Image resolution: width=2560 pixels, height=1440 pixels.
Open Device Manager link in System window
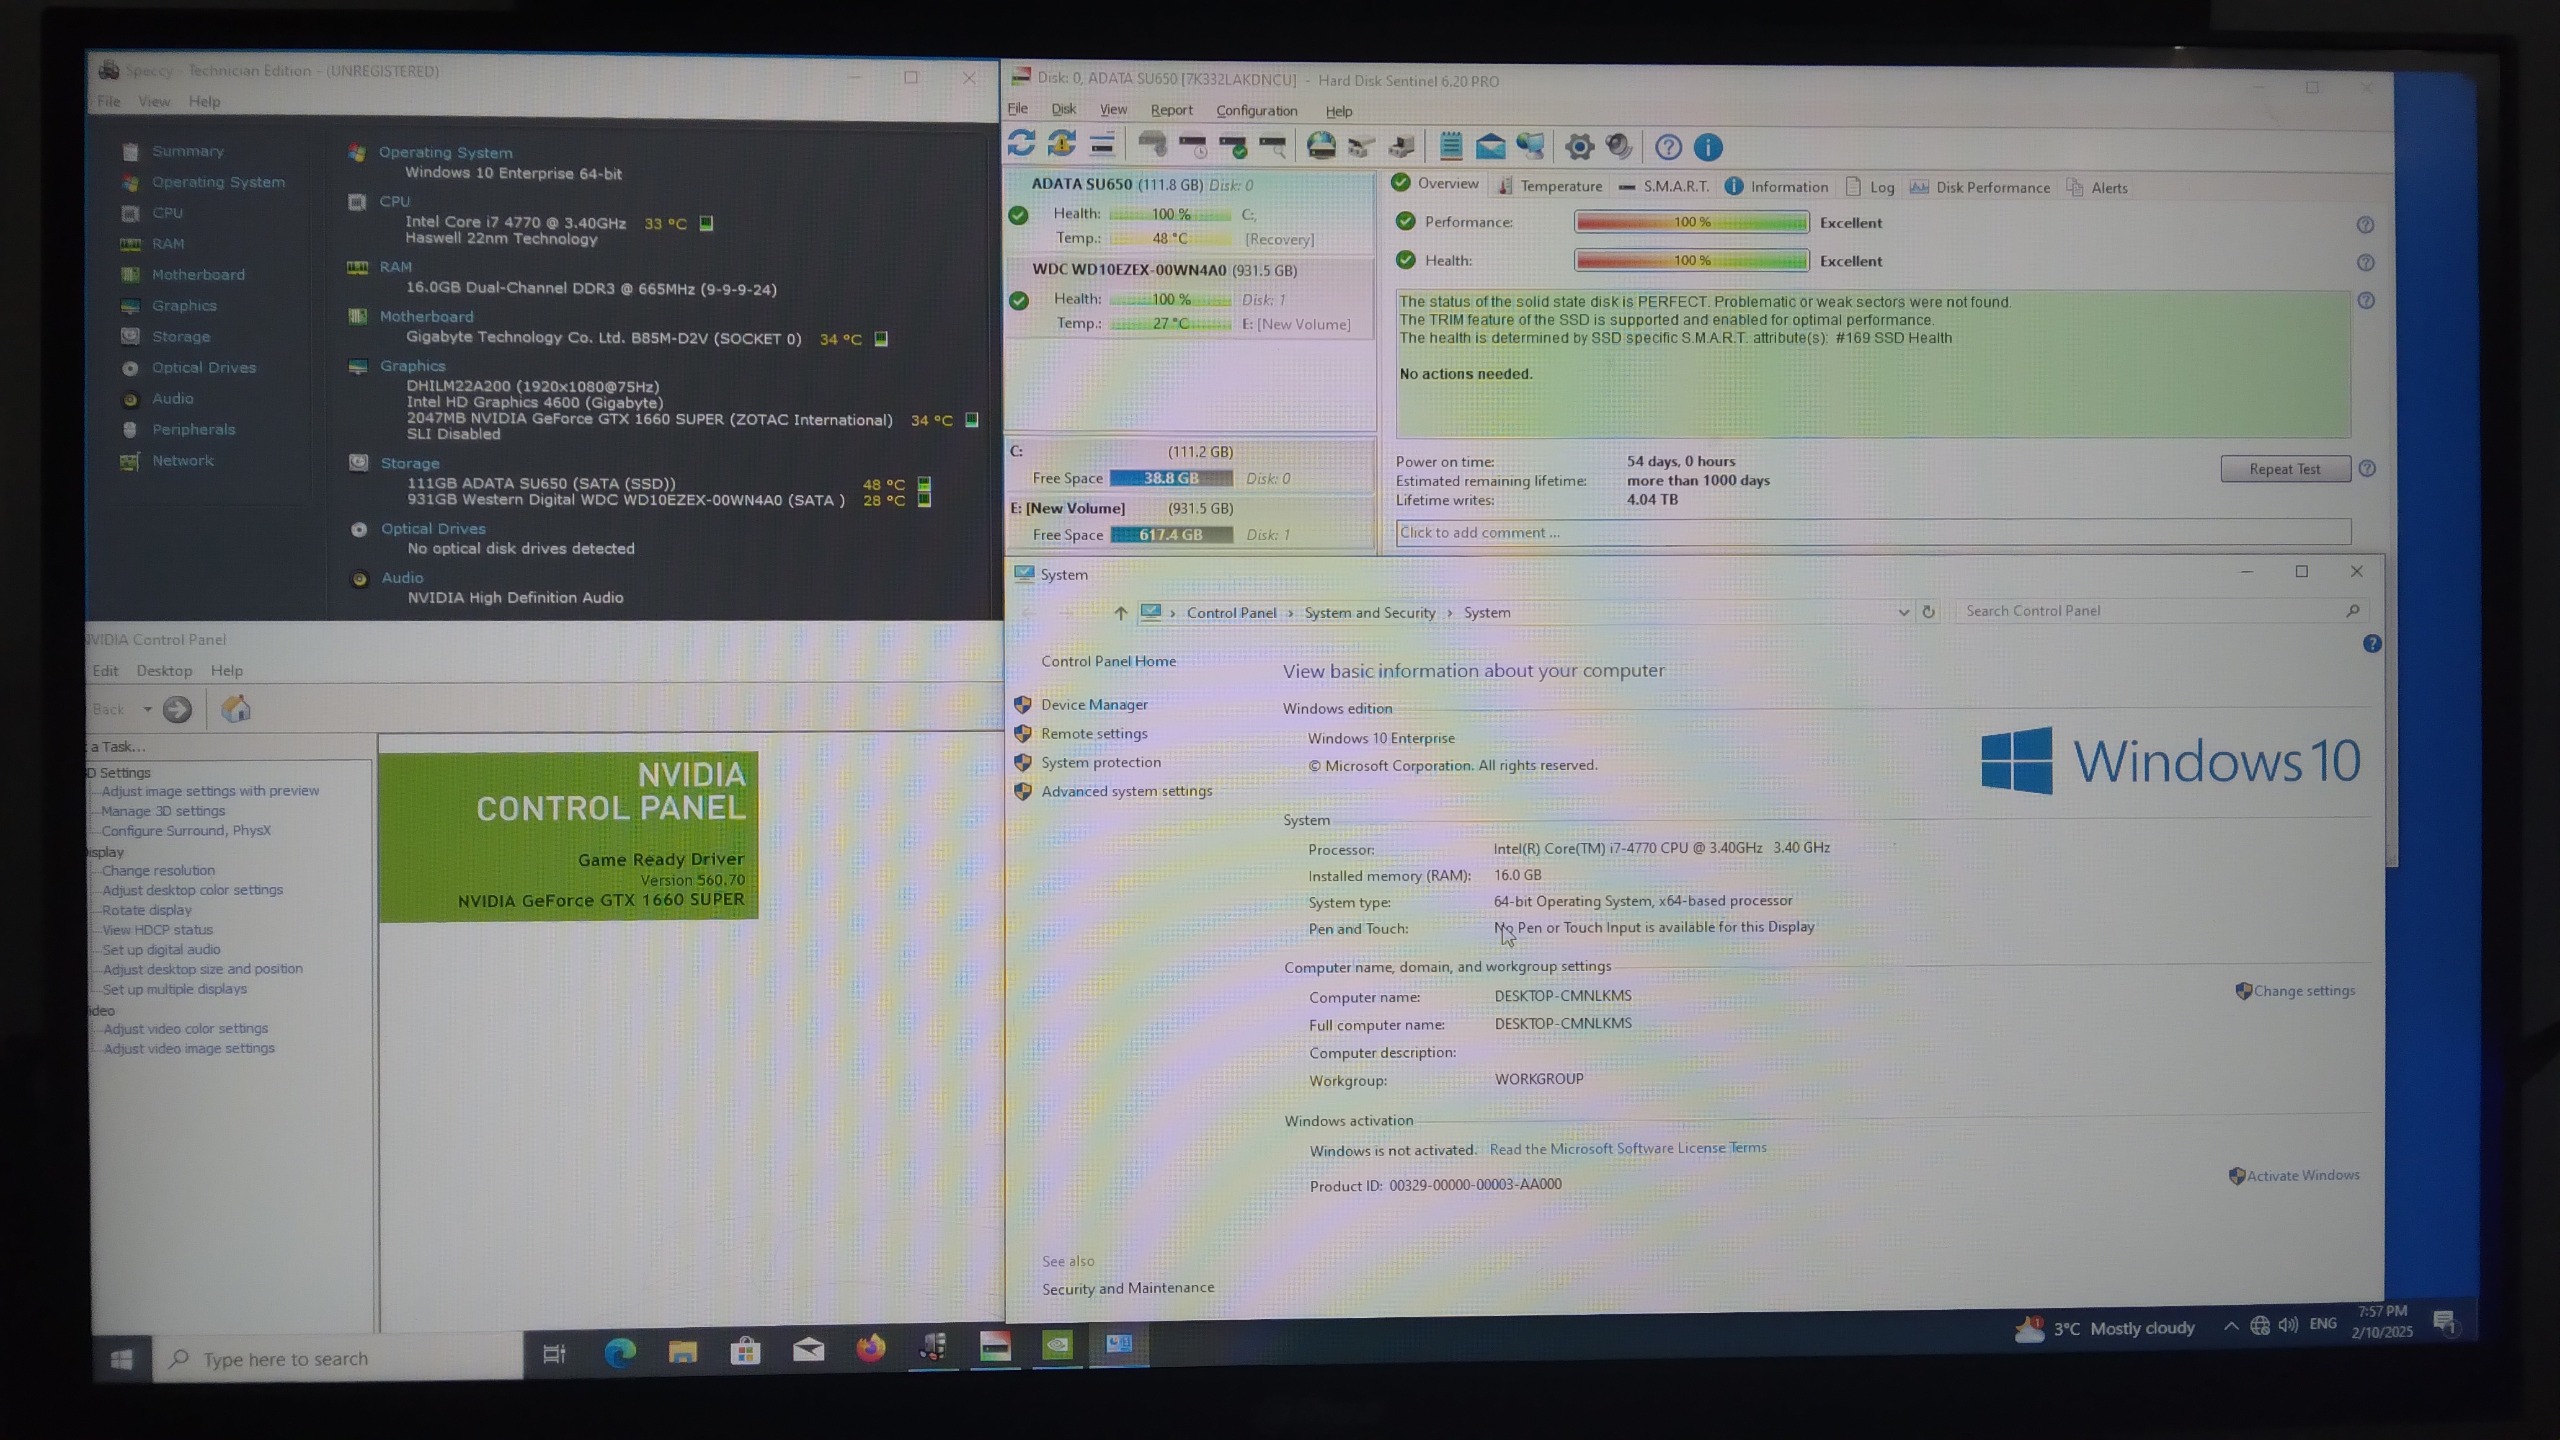[1094, 704]
